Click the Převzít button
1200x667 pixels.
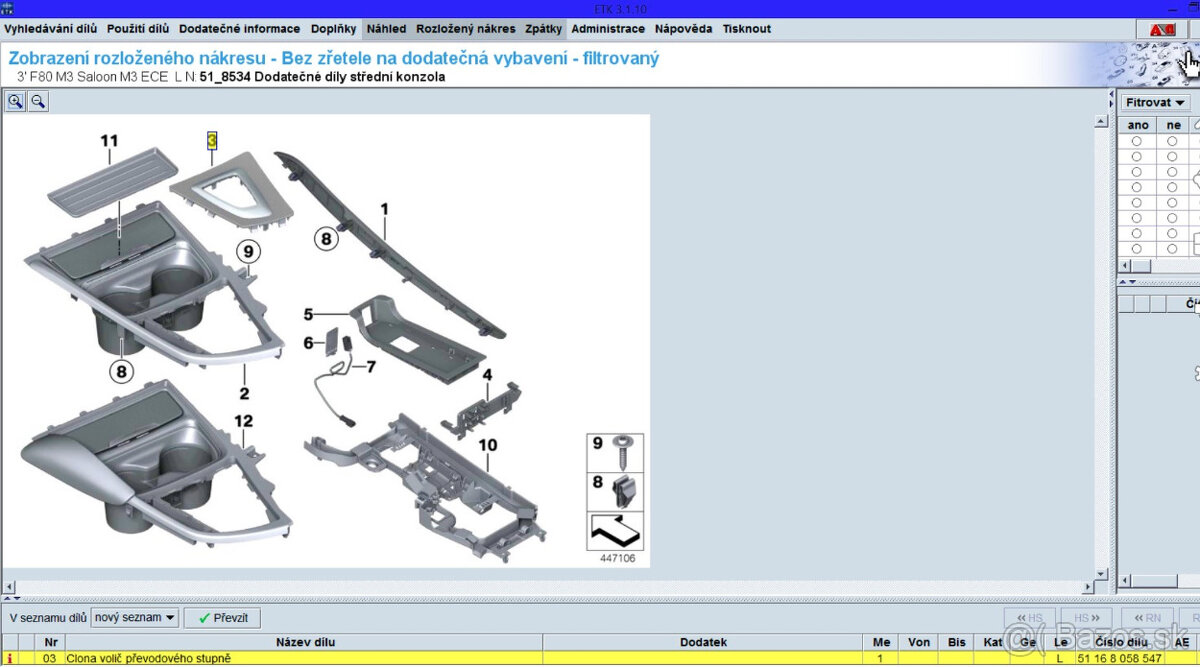pos(223,618)
